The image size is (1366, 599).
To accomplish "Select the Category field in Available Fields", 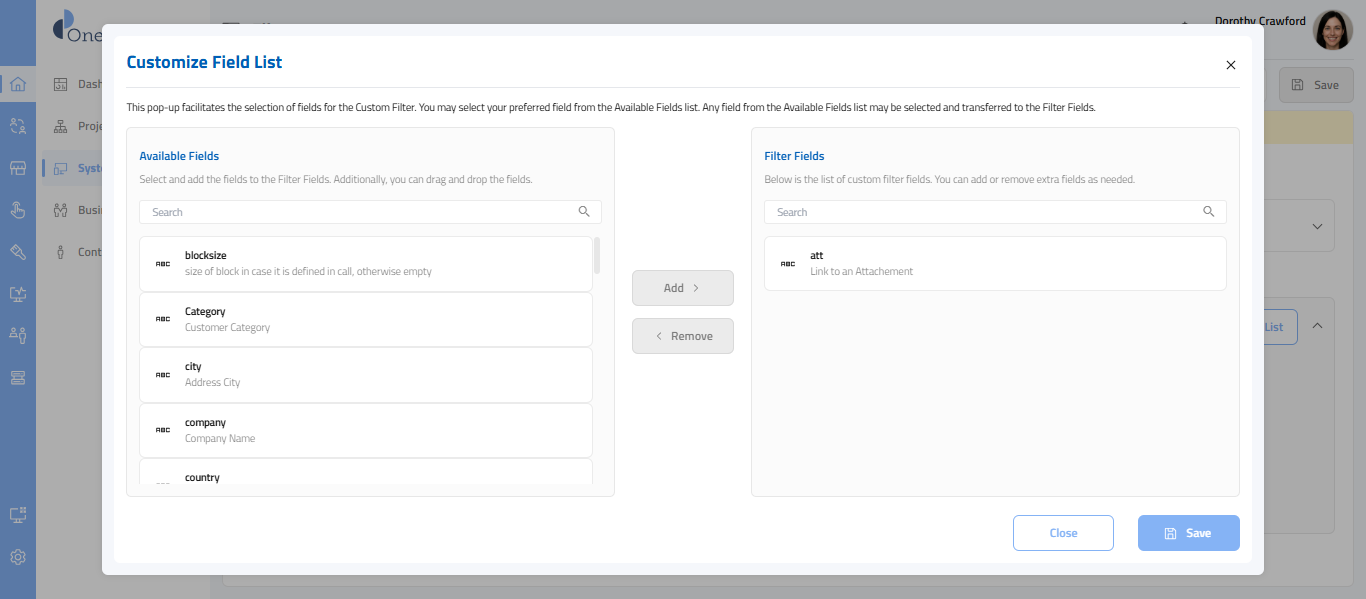I will pos(365,319).
